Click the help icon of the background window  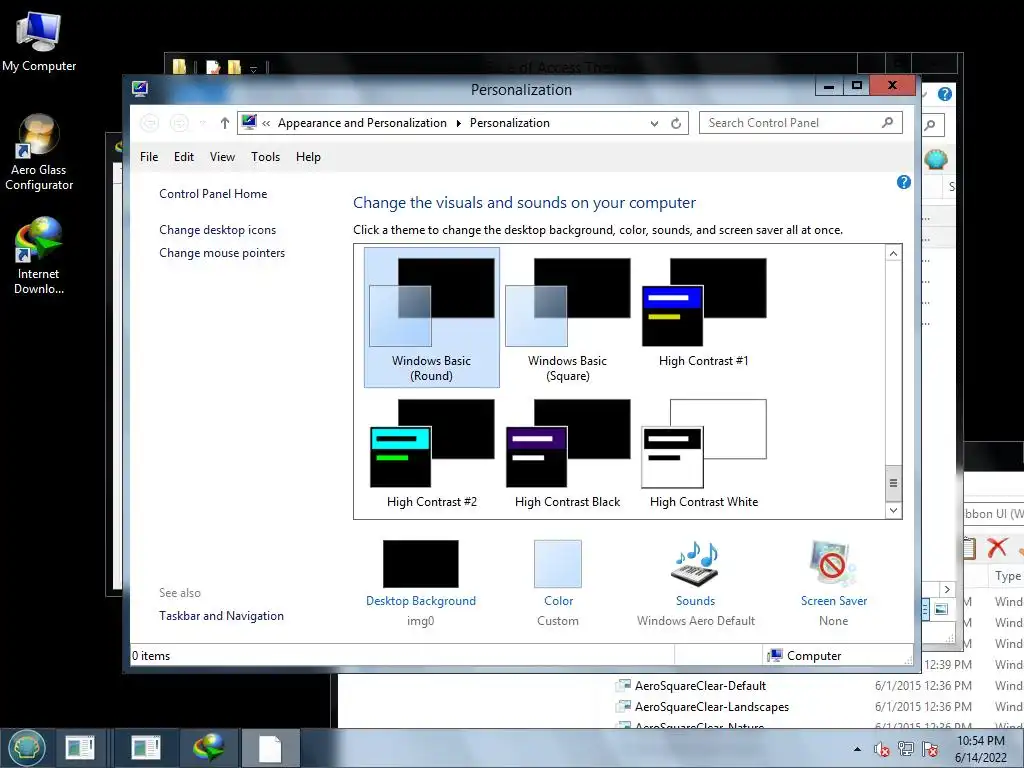(x=944, y=94)
